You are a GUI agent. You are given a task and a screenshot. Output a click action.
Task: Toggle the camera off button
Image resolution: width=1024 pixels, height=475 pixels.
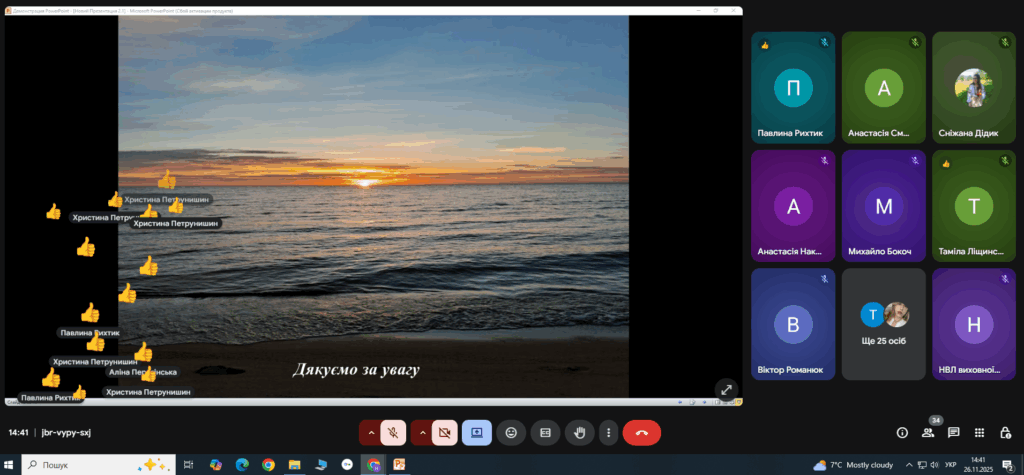coord(445,433)
